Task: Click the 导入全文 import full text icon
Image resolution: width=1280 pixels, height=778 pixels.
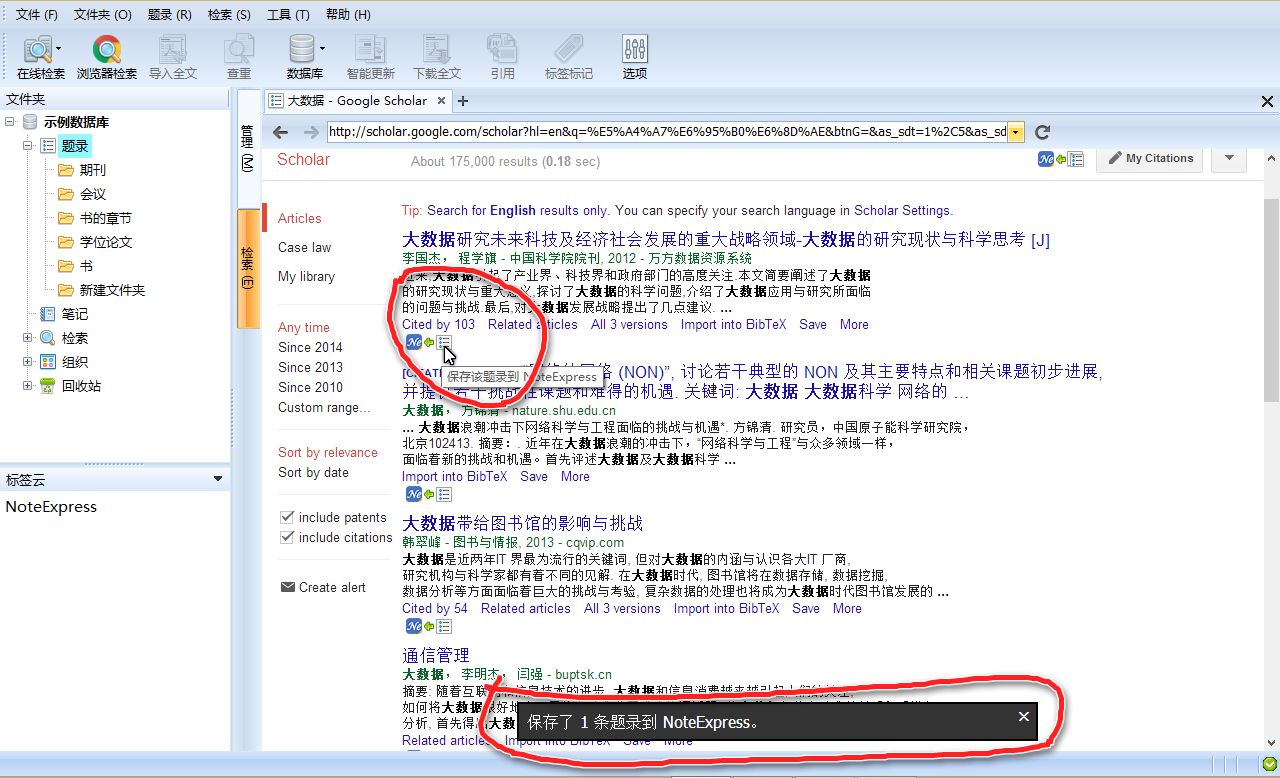Action: (x=173, y=58)
